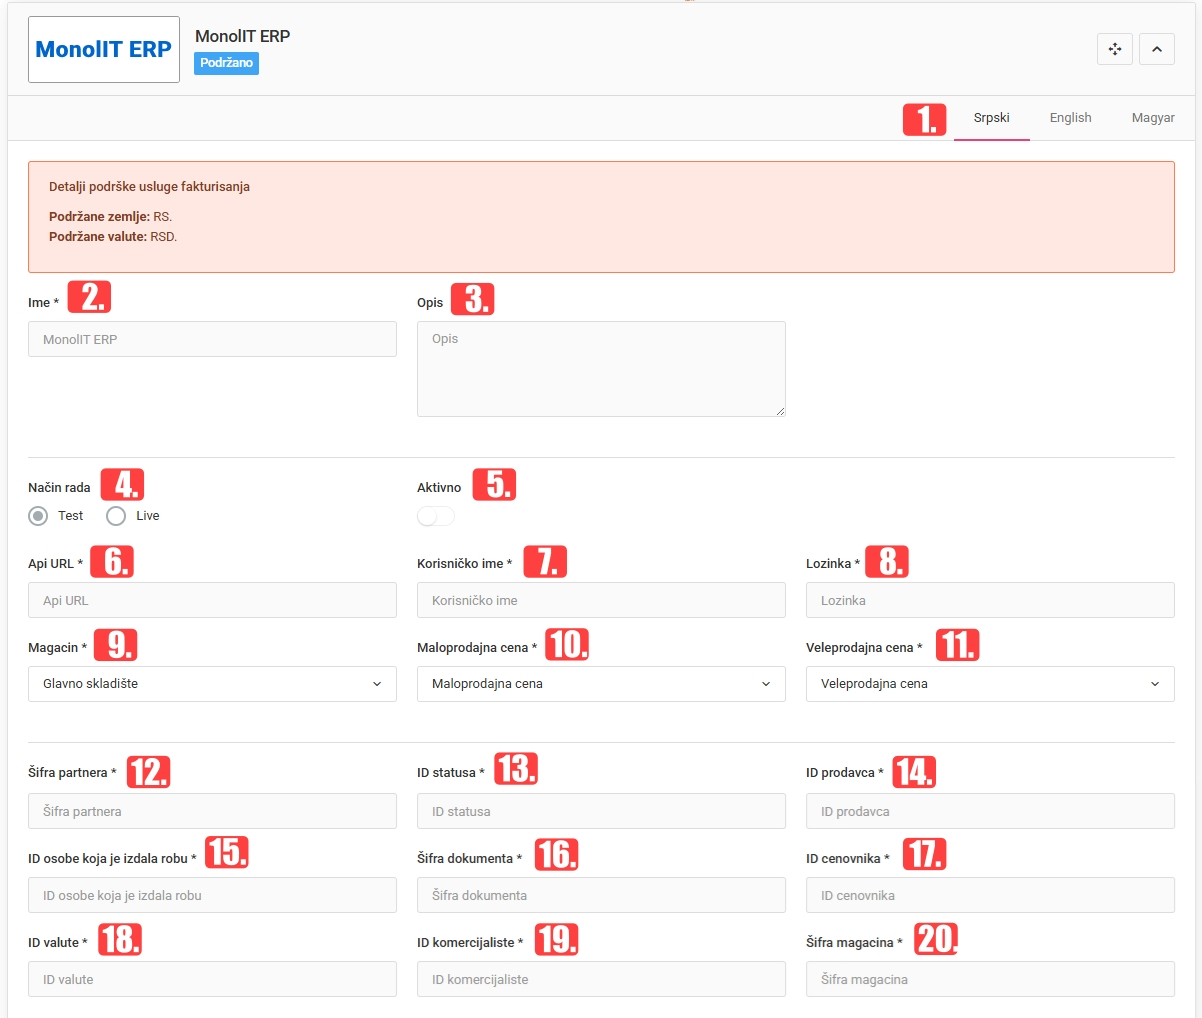Click the ID prodavca field
1202x1018 pixels.
click(x=990, y=812)
